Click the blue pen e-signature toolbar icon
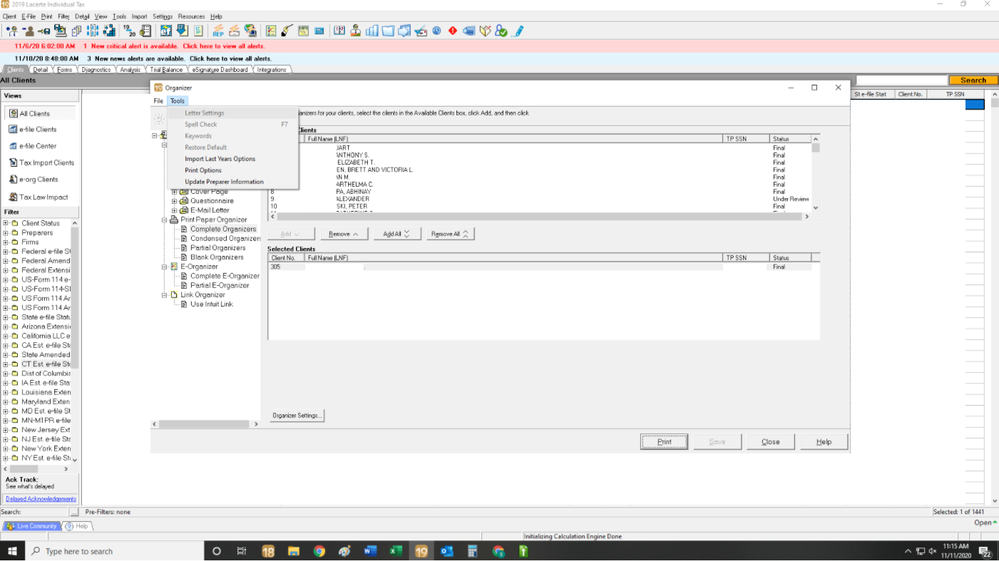The height and width of the screenshot is (561, 999). [x=519, y=31]
